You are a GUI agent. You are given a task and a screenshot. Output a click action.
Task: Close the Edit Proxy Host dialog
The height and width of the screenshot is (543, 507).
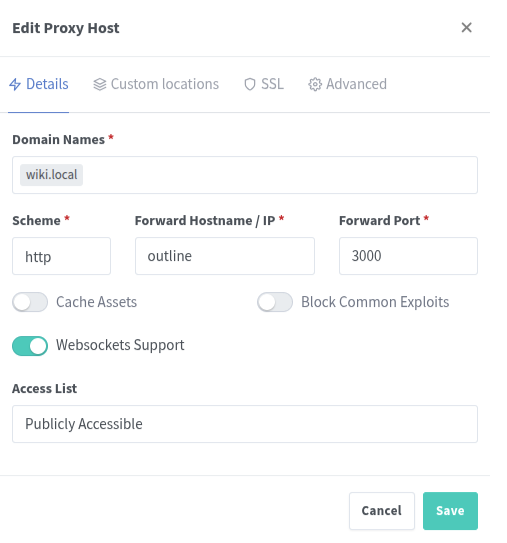pos(466,27)
